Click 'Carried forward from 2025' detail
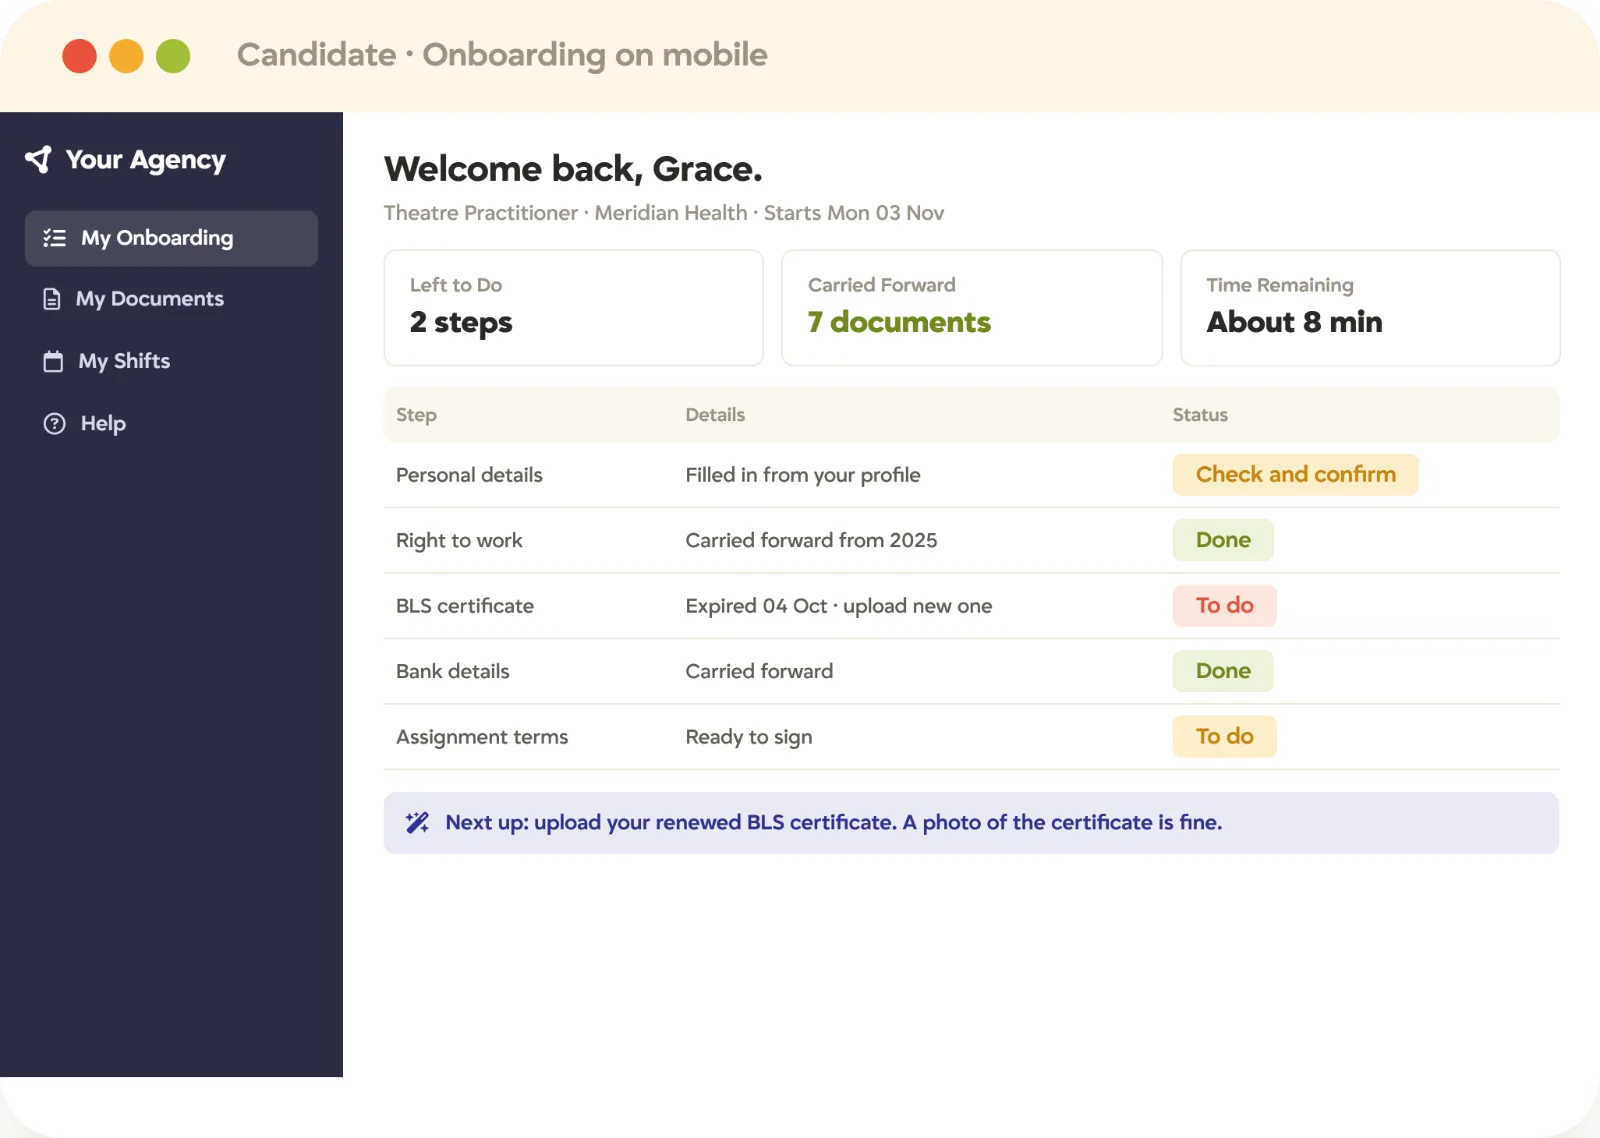This screenshot has height=1138, width=1600. (x=811, y=540)
